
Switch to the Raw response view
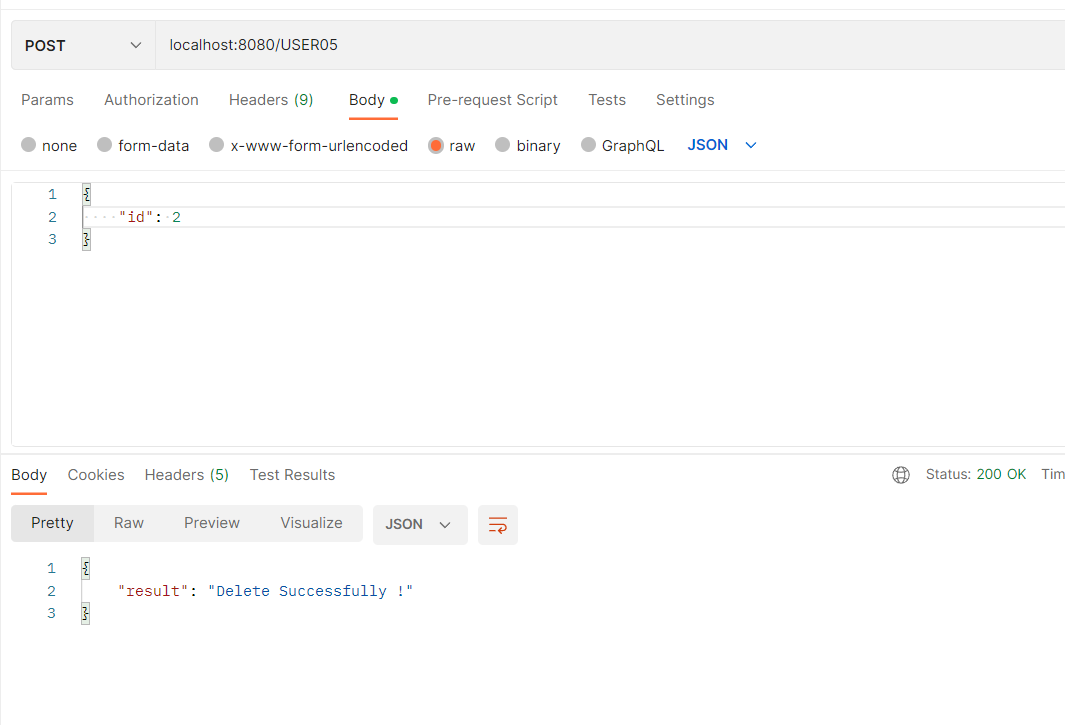[128, 523]
